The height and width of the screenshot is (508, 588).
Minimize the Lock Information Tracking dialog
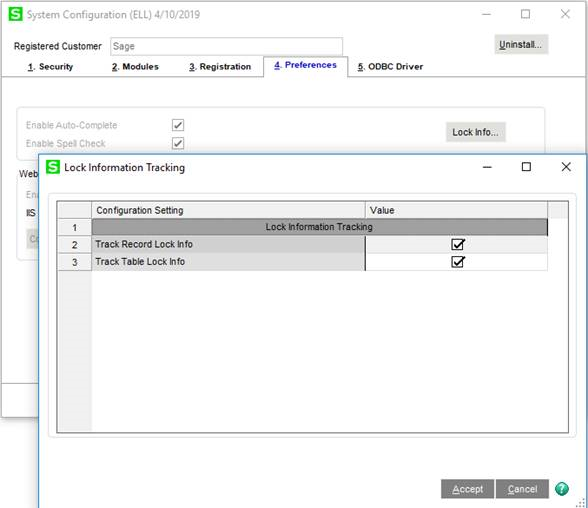point(487,167)
